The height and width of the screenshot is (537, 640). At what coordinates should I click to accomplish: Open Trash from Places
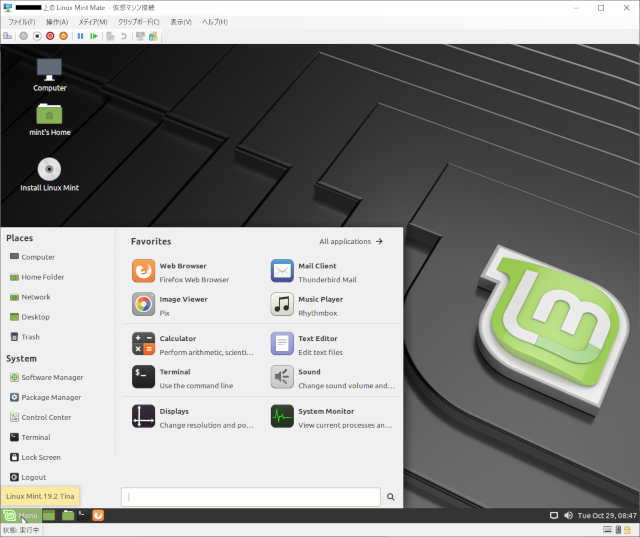(x=24, y=337)
